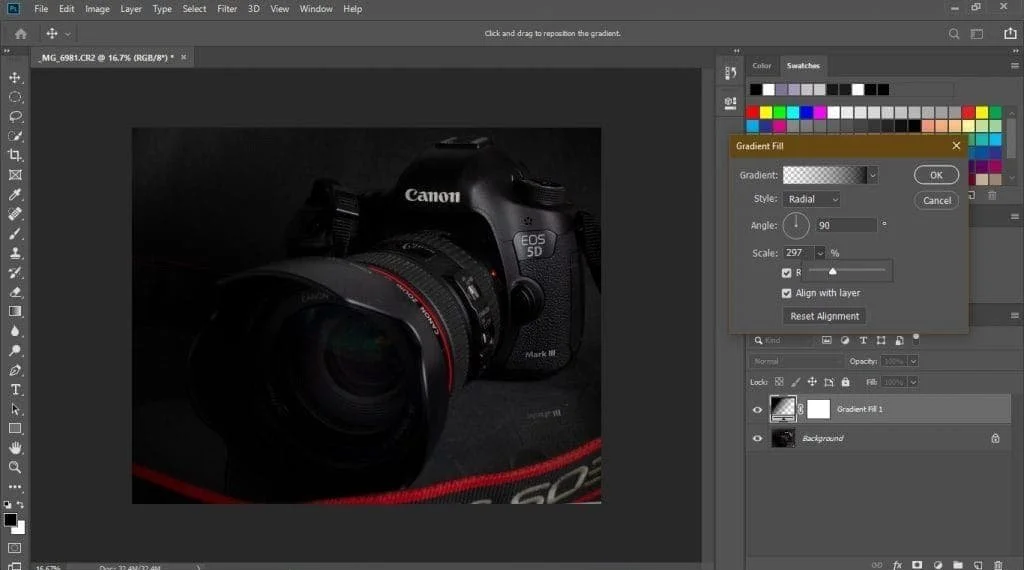The height and width of the screenshot is (570, 1024).
Task: Create new fill or adjustment layer
Action: (938, 565)
